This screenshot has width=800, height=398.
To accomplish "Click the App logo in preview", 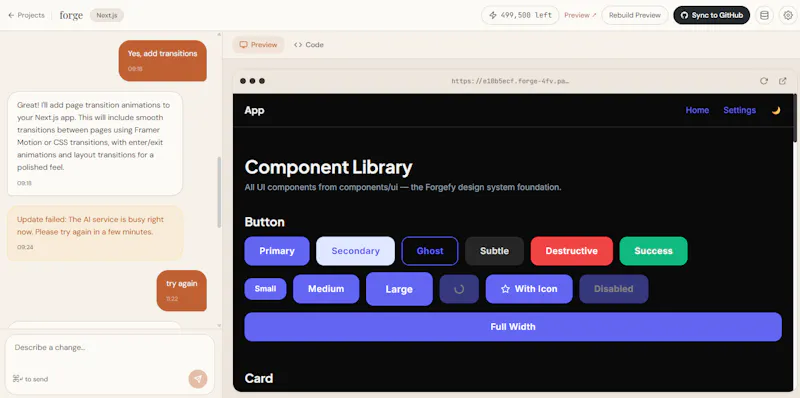I will click(254, 110).
